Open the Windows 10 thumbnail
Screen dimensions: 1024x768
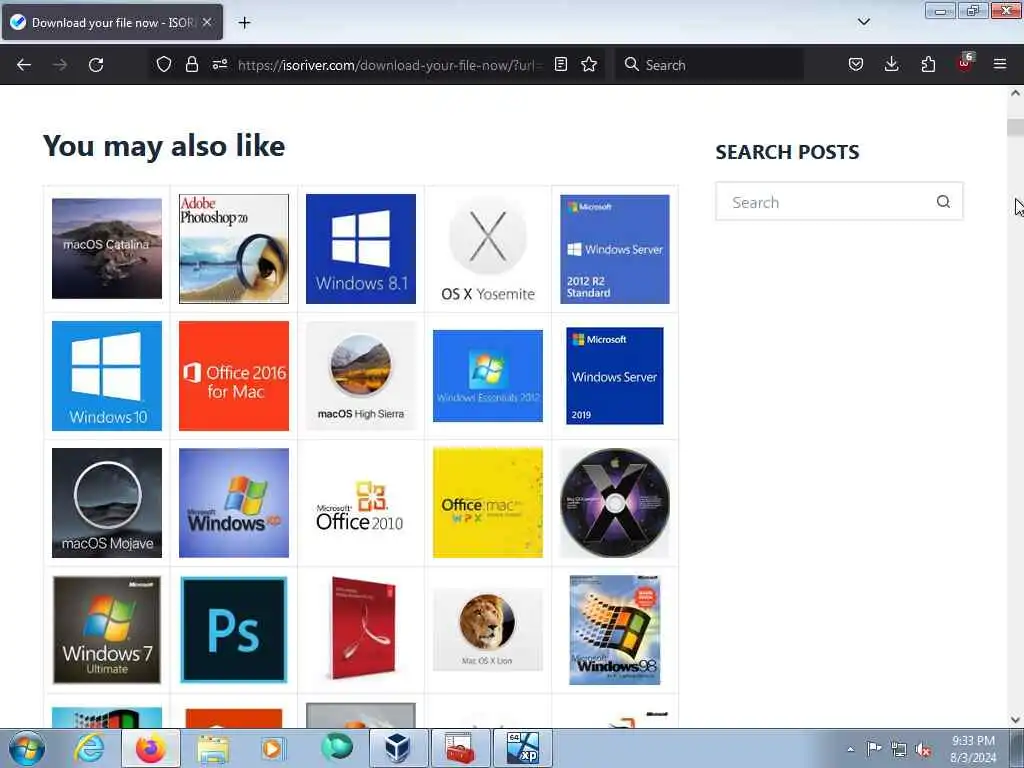point(107,376)
